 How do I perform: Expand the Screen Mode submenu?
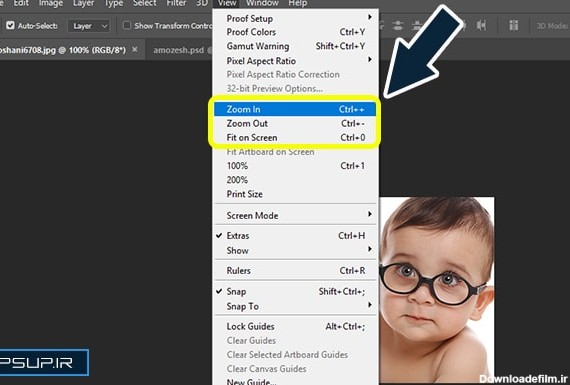point(295,215)
